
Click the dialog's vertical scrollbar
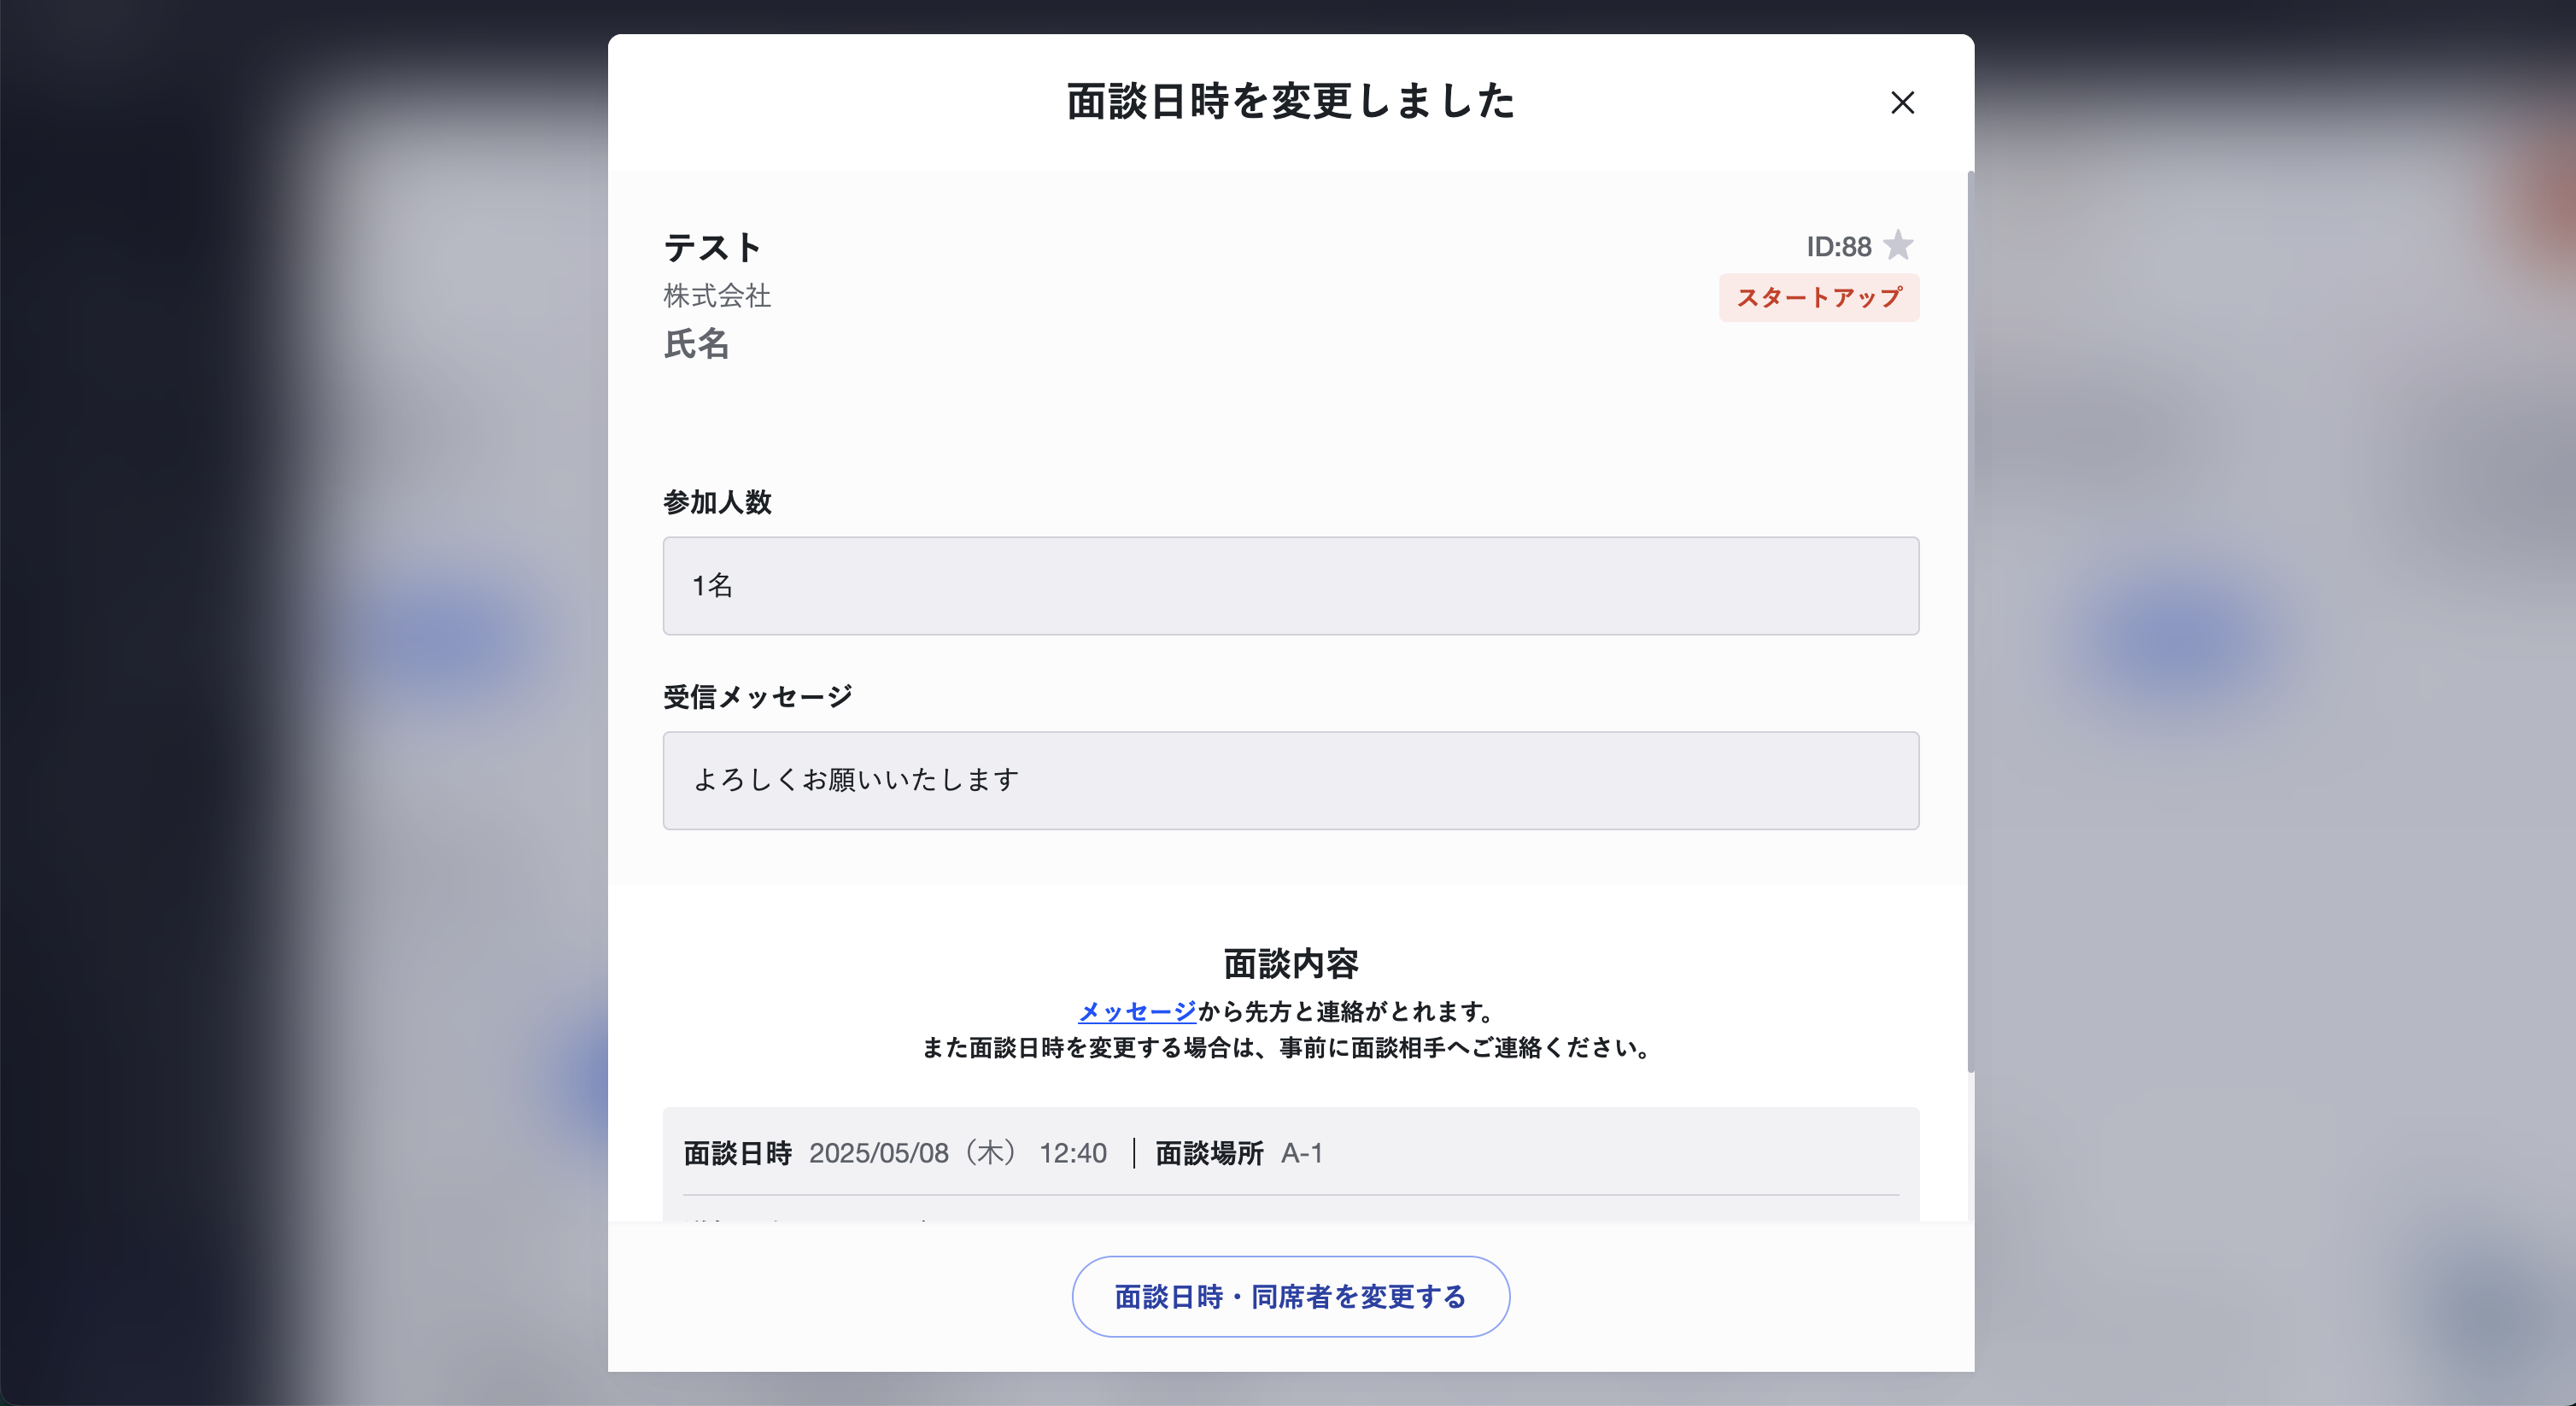pos(1970,620)
